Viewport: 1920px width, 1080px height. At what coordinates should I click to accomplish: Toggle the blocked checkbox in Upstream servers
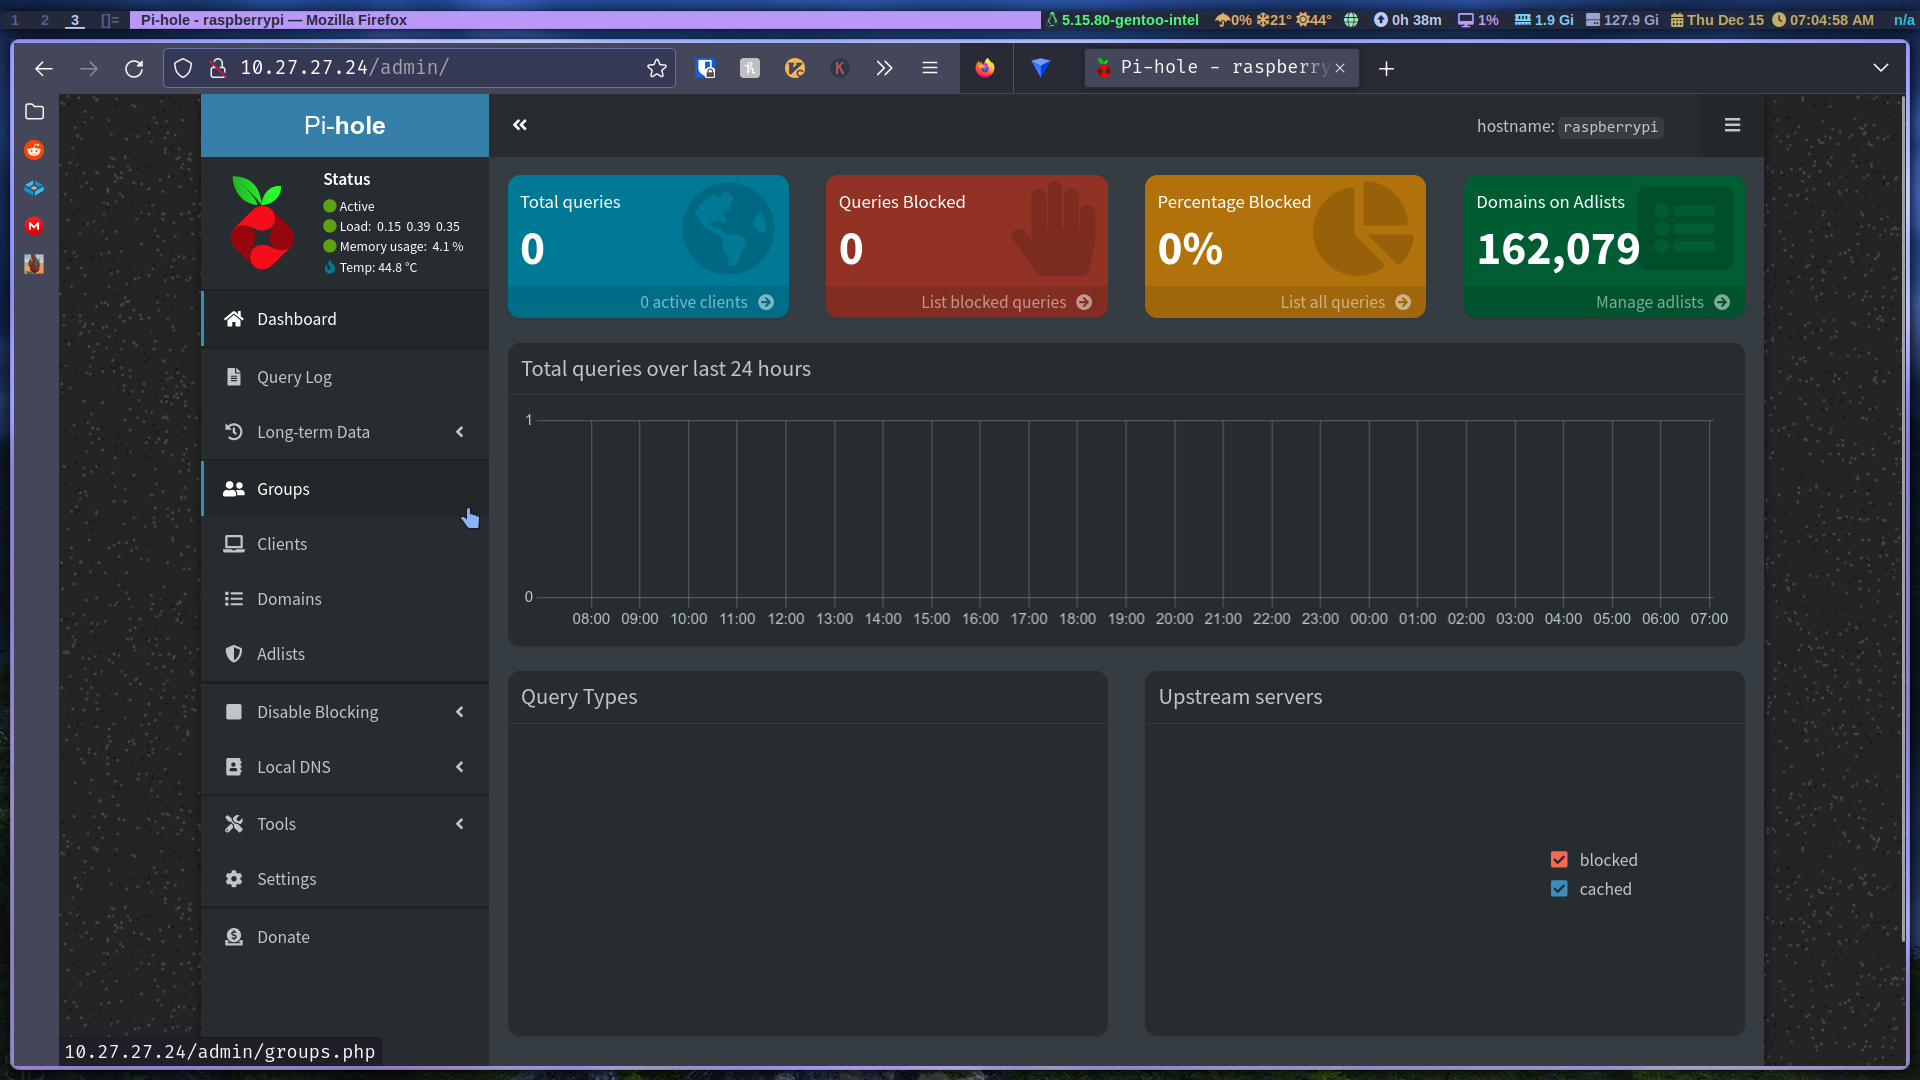pyautogui.click(x=1560, y=860)
